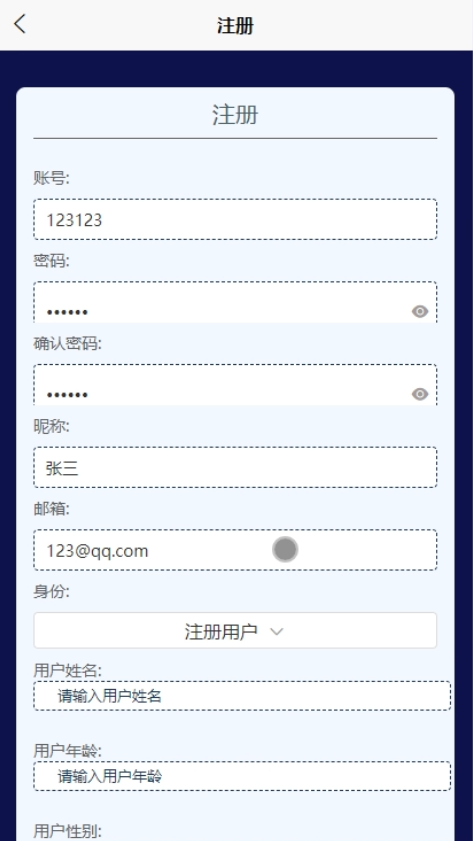The width and height of the screenshot is (473, 841).
Task: Click the 请输入用户姓名 input box
Action: click(x=242, y=696)
